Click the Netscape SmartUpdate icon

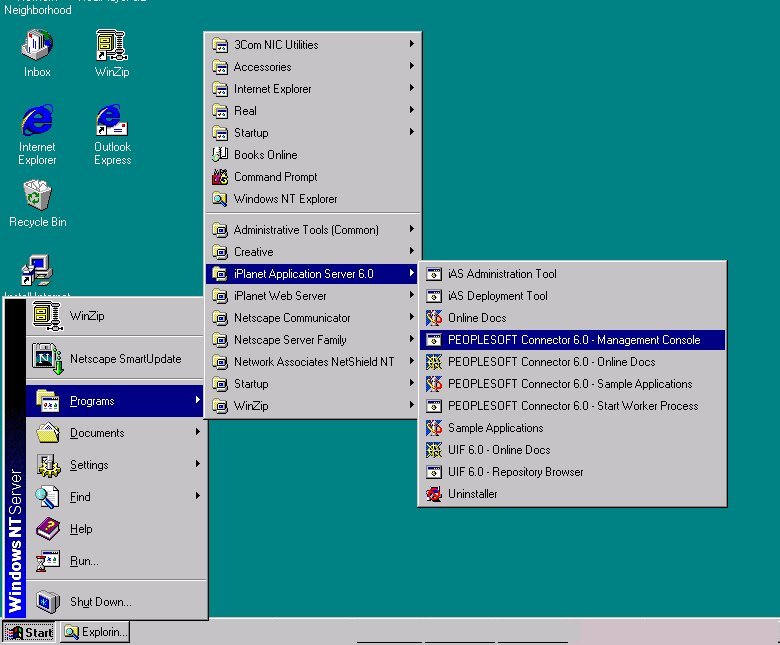tap(47, 359)
